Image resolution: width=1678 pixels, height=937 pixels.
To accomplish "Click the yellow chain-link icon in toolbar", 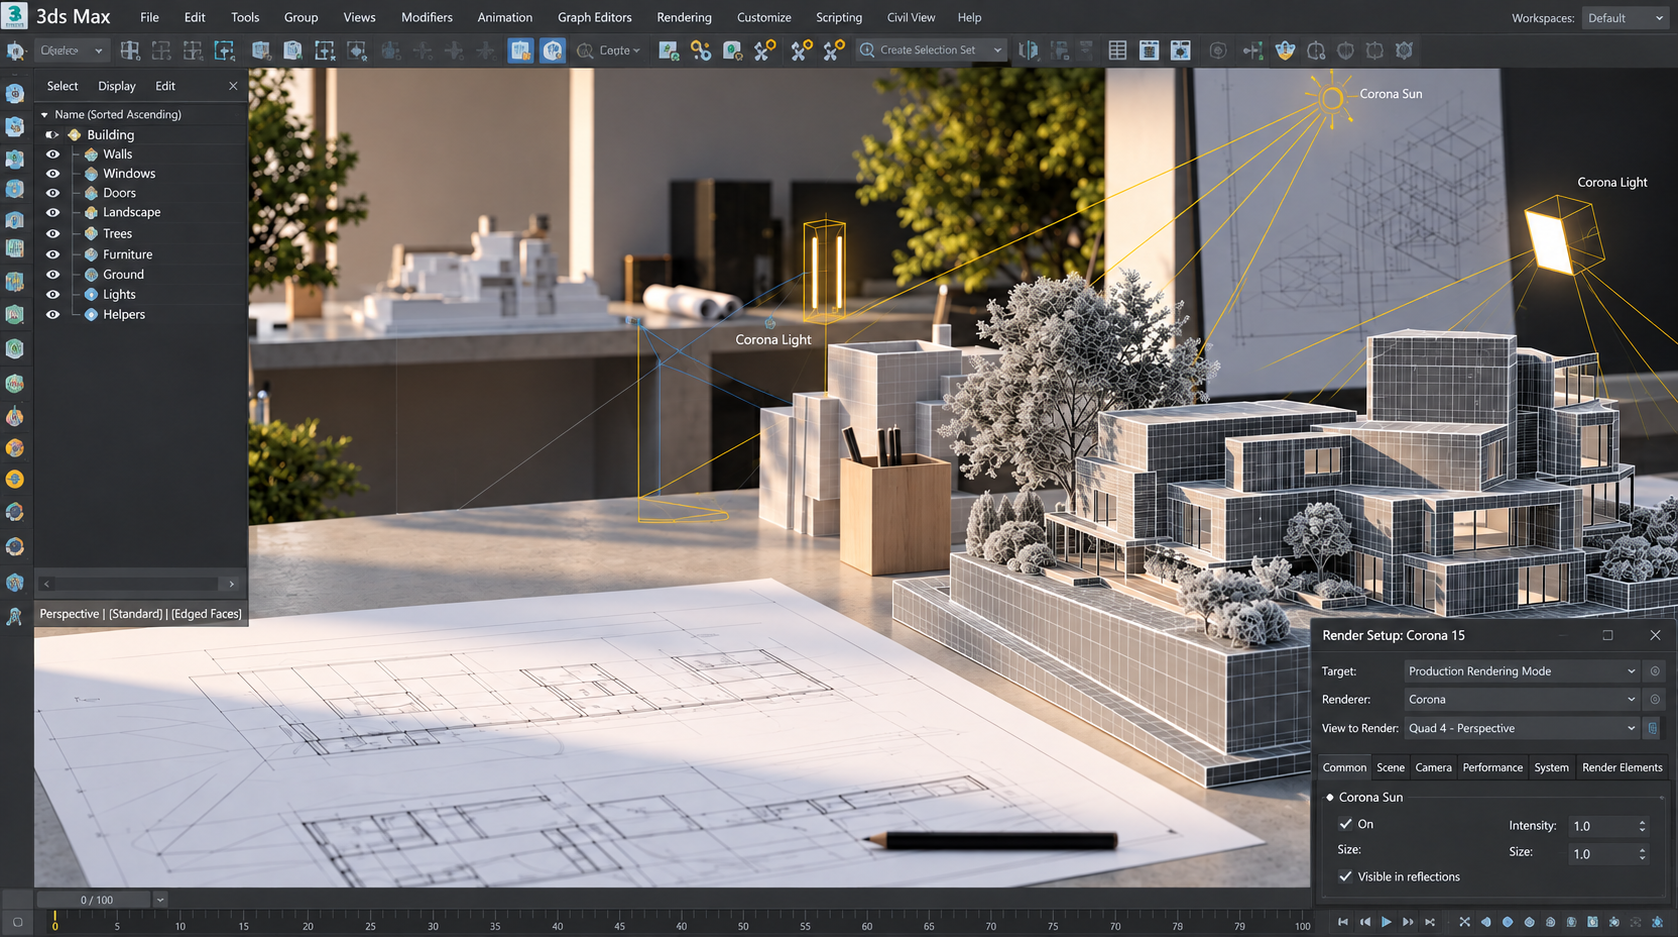I will point(701,50).
